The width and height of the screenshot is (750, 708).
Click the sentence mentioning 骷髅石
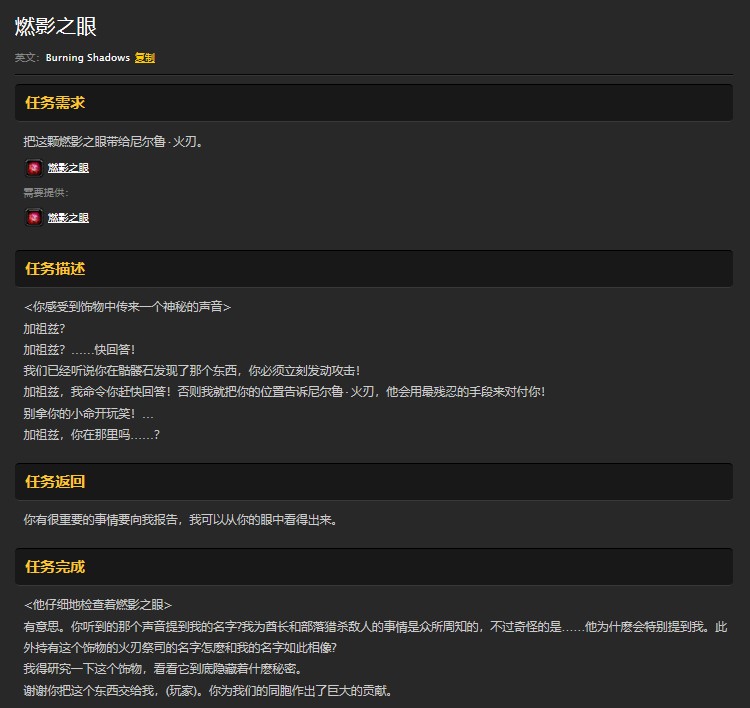tap(191, 371)
